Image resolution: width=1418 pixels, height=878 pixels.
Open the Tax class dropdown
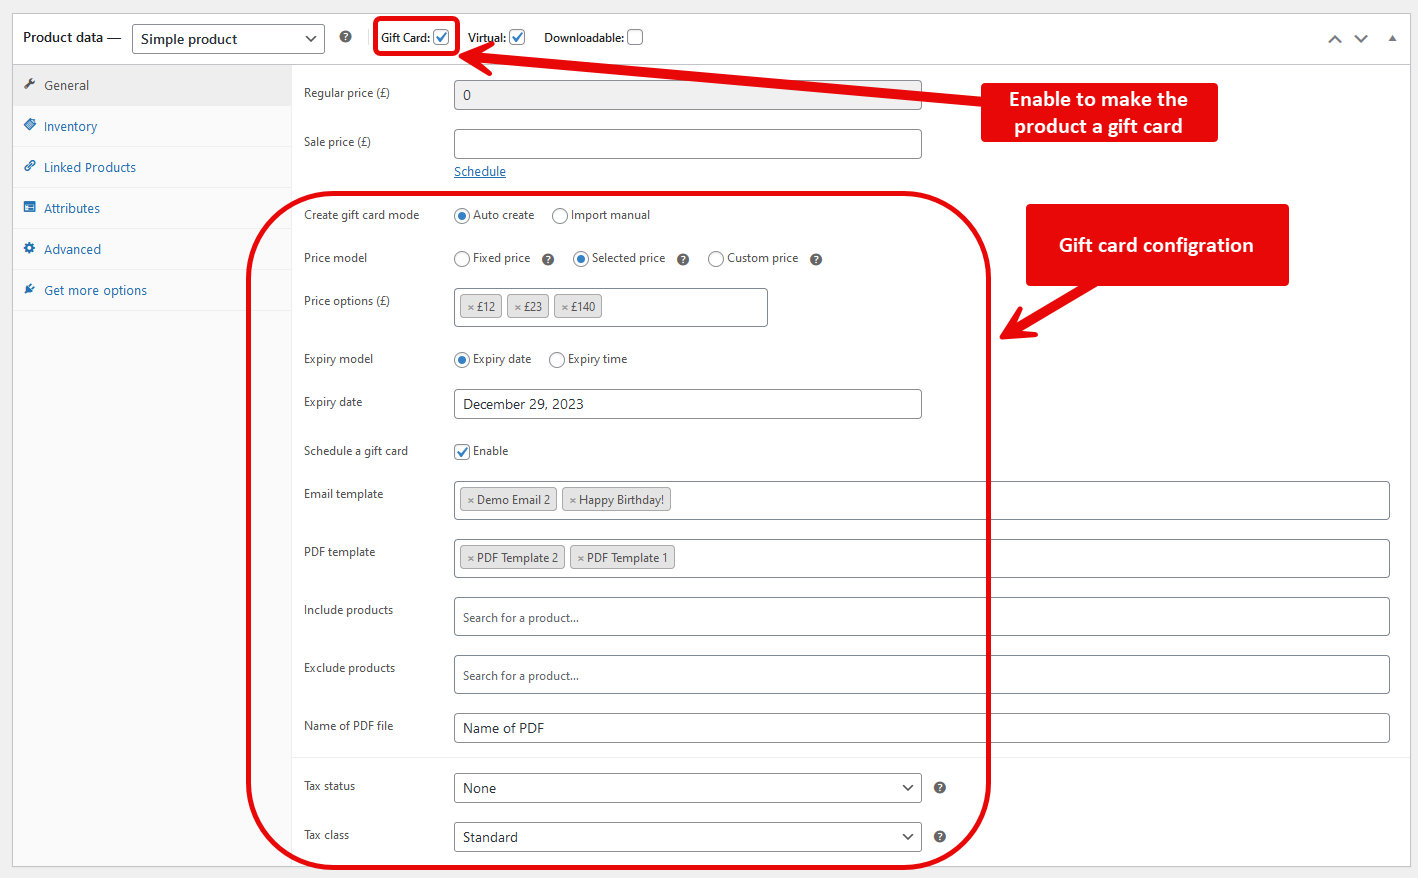(x=688, y=837)
